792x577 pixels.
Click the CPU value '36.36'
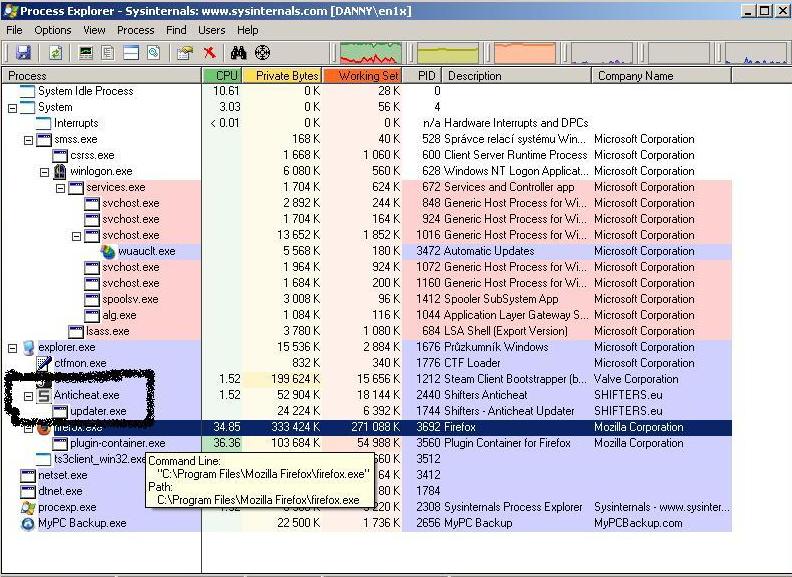[x=227, y=443]
